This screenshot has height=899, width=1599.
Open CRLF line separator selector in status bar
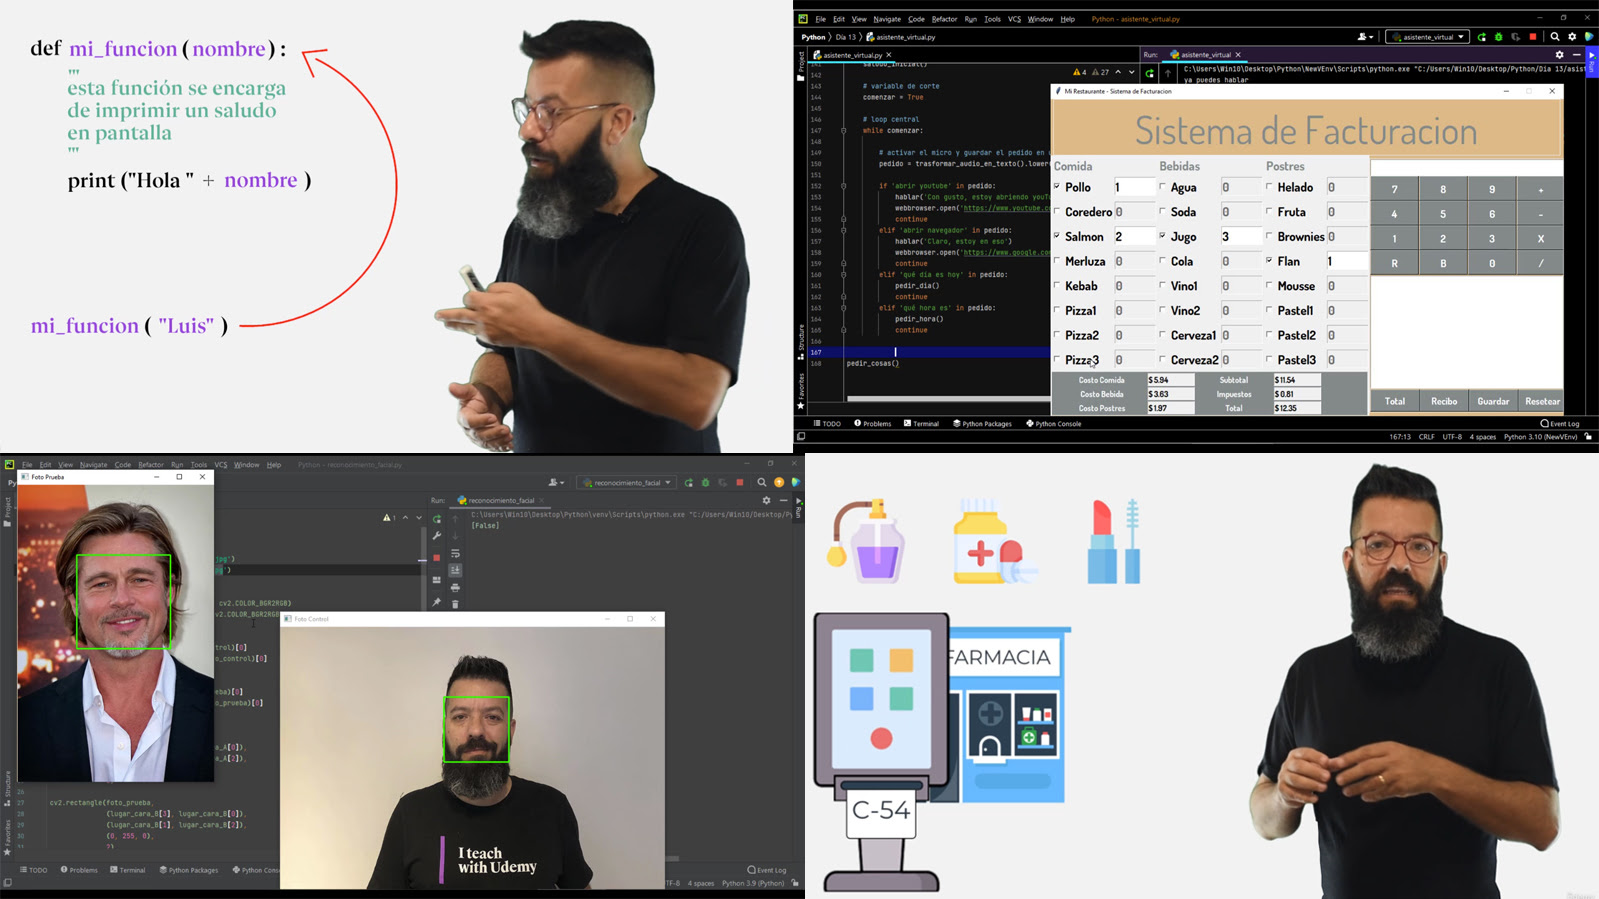(x=1426, y=437)
